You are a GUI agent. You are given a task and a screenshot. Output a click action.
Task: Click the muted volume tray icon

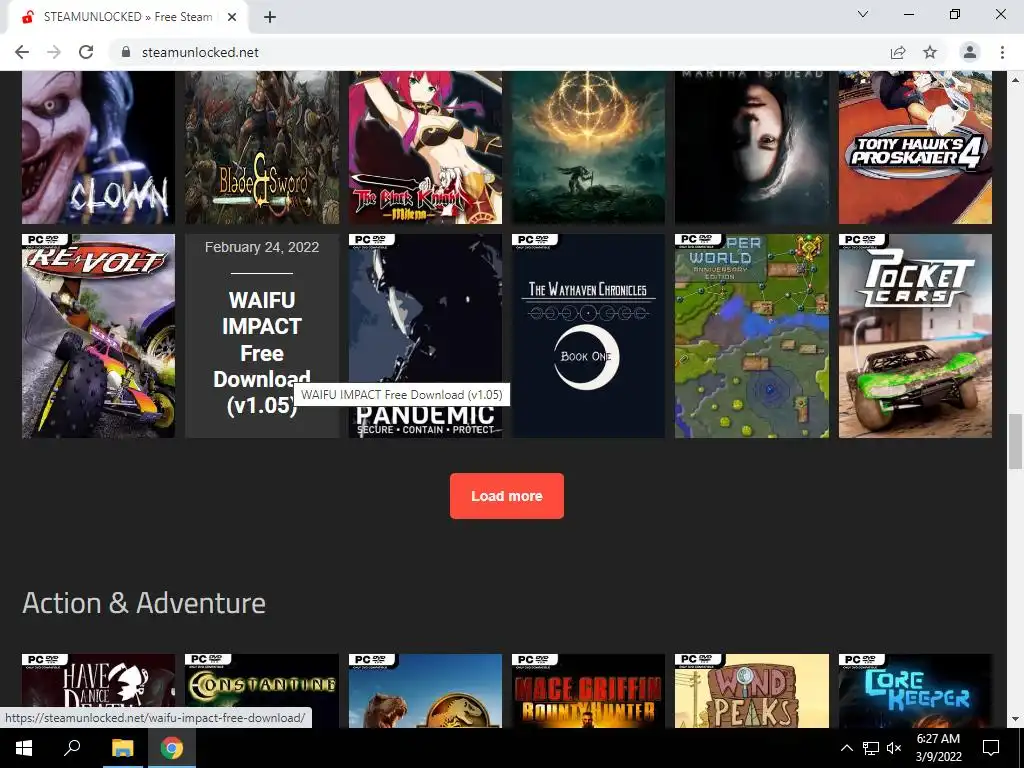tap(894, 748)
